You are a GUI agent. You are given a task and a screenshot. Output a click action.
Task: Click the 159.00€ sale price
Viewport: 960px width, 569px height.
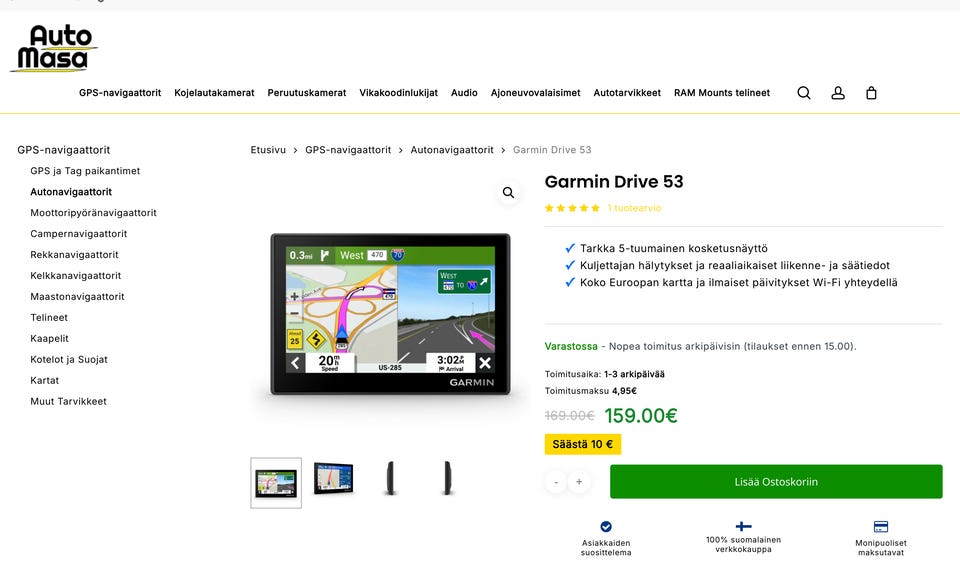(x=641, y=416)
